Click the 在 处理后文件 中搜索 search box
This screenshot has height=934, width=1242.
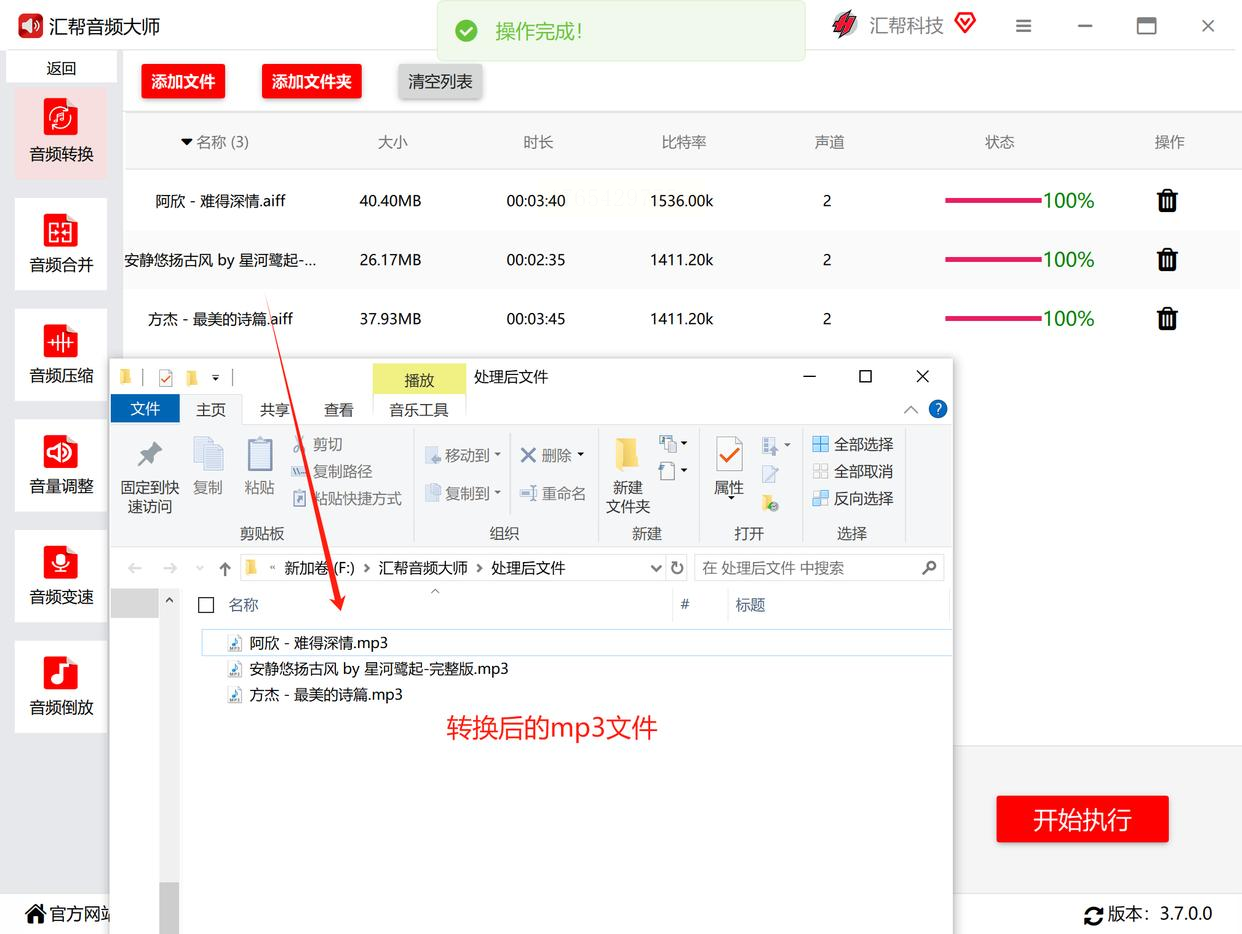819,568
